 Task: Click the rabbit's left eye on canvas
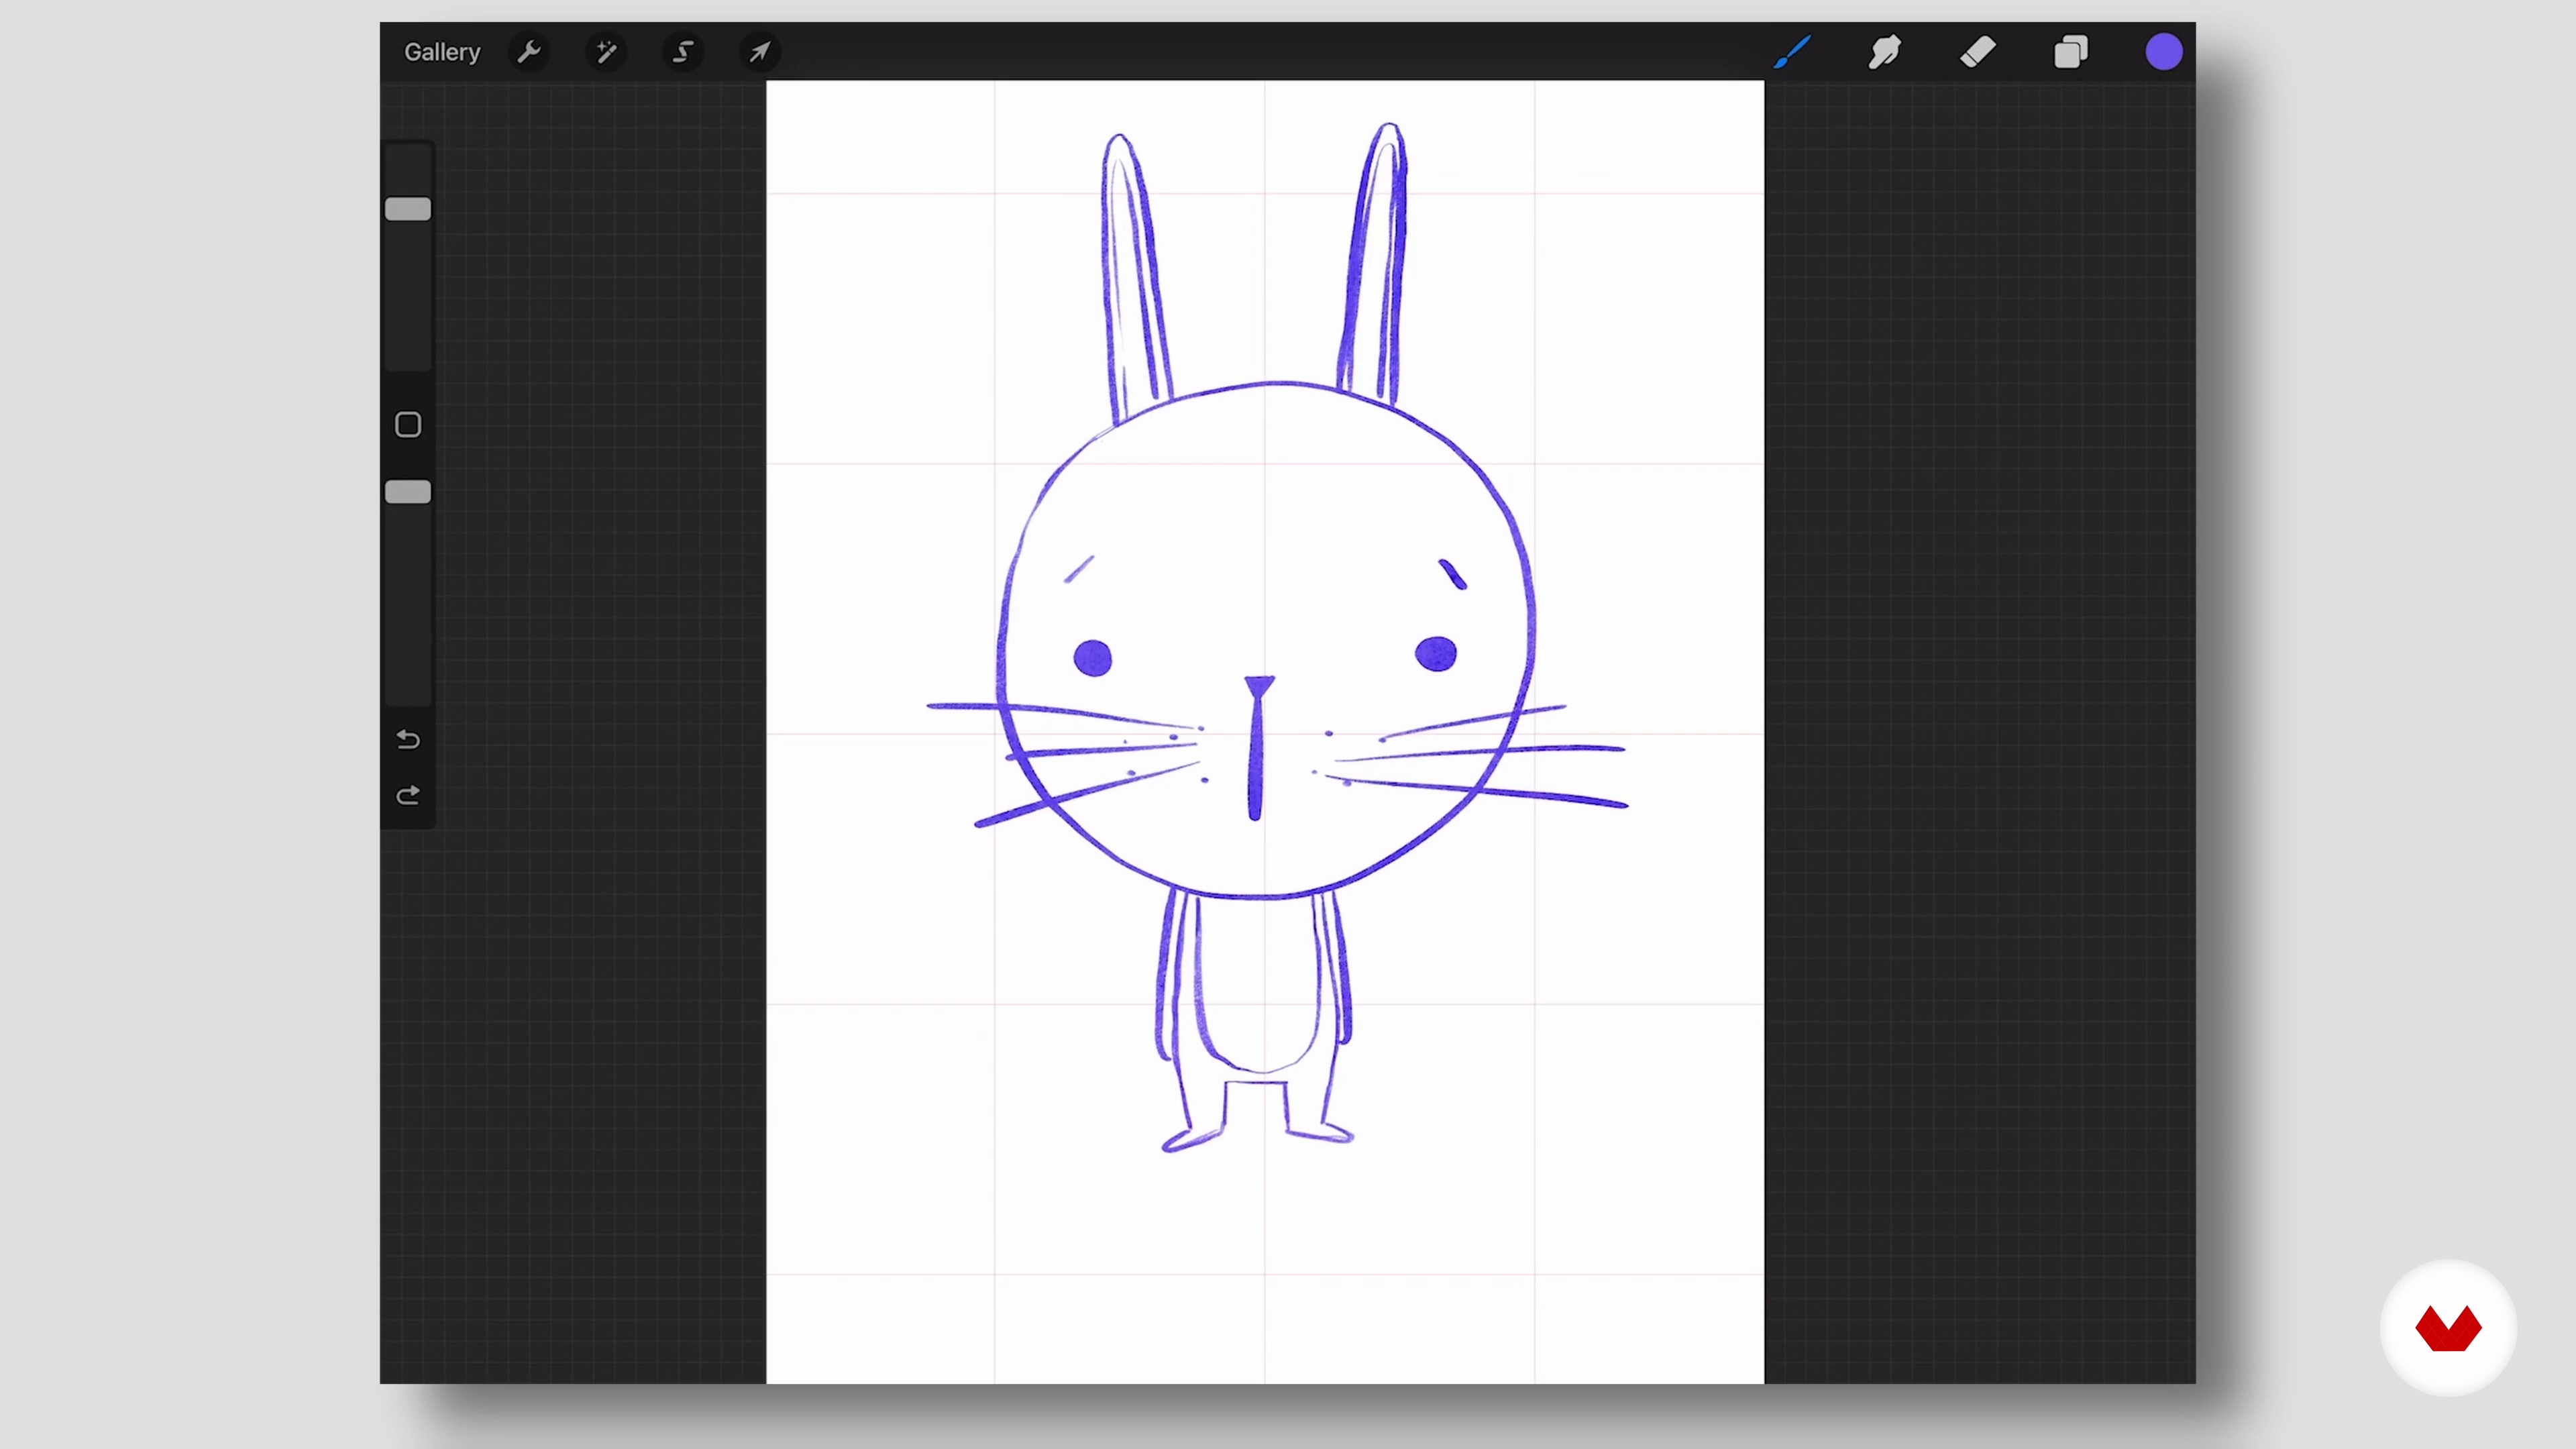[x=1092, y=658]
